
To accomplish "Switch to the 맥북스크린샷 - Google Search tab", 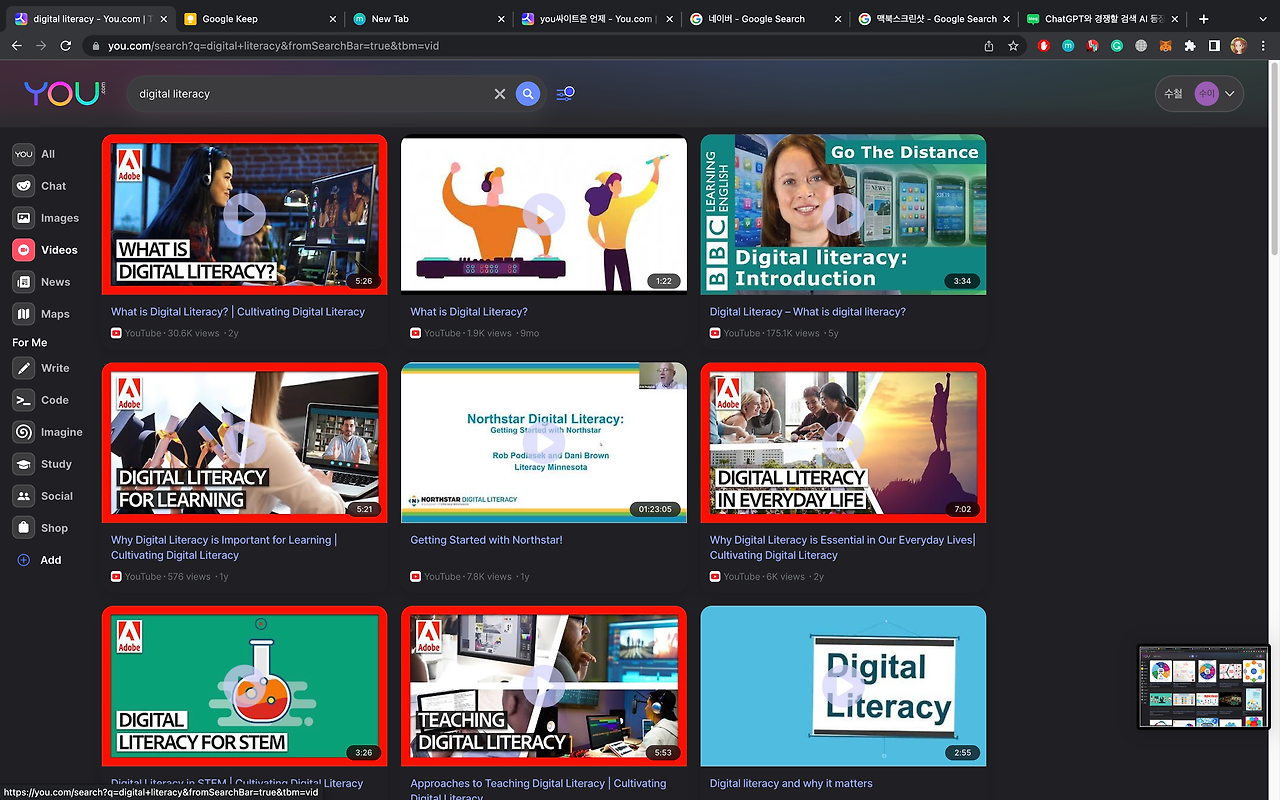I will coord(933,19).
